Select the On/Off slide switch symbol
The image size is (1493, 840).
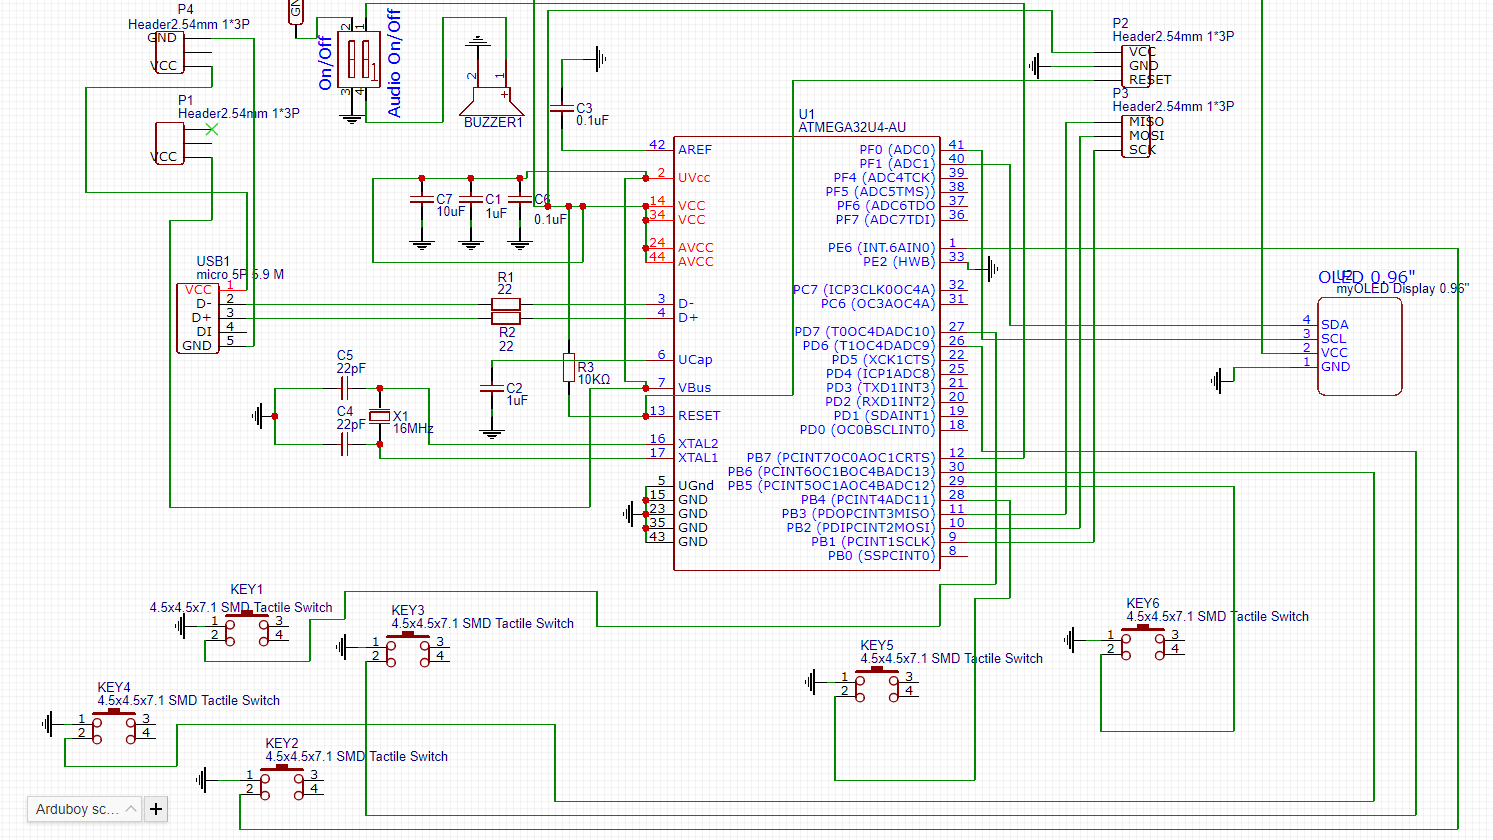[359, 60]
